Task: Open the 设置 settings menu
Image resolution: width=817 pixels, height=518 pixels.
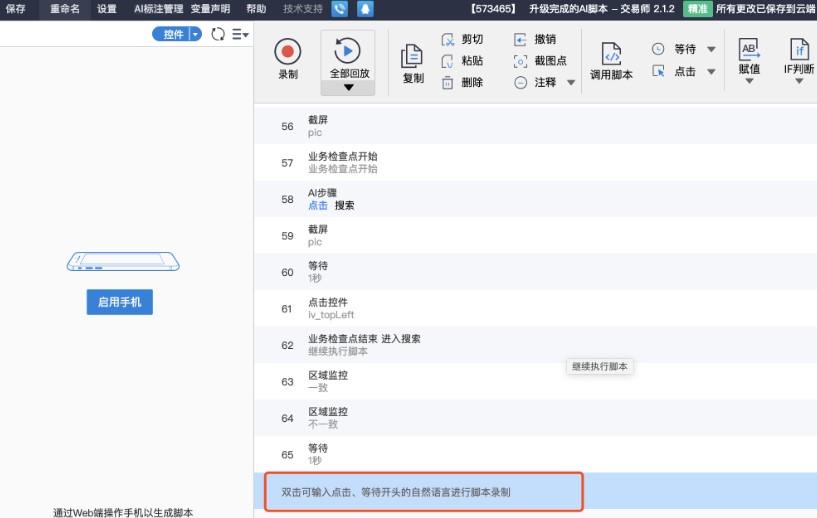Action: 107,9
